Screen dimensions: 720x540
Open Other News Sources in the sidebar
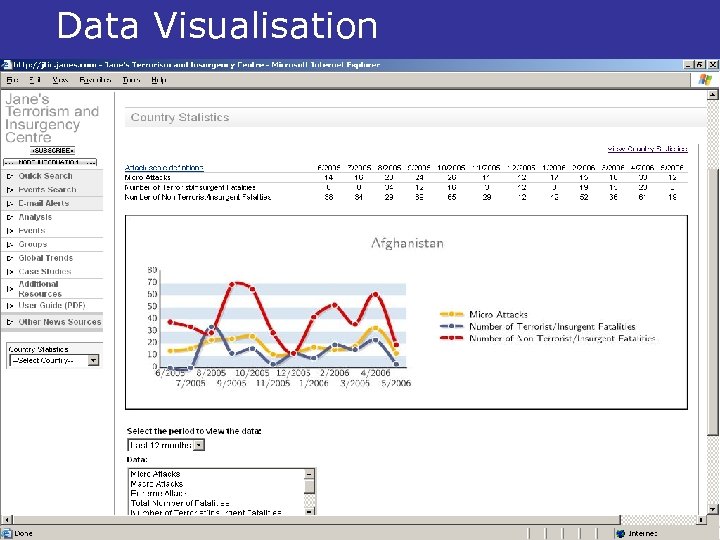(x=60, y=322)
